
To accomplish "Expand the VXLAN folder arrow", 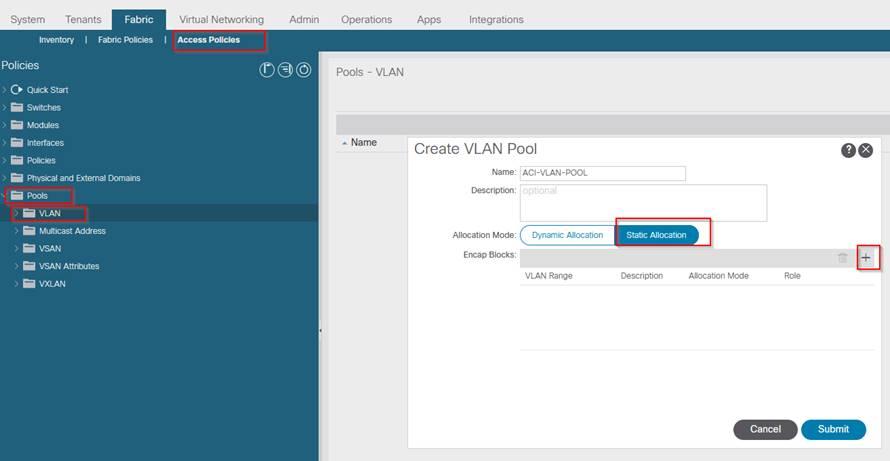I will (x=16, y=283).
